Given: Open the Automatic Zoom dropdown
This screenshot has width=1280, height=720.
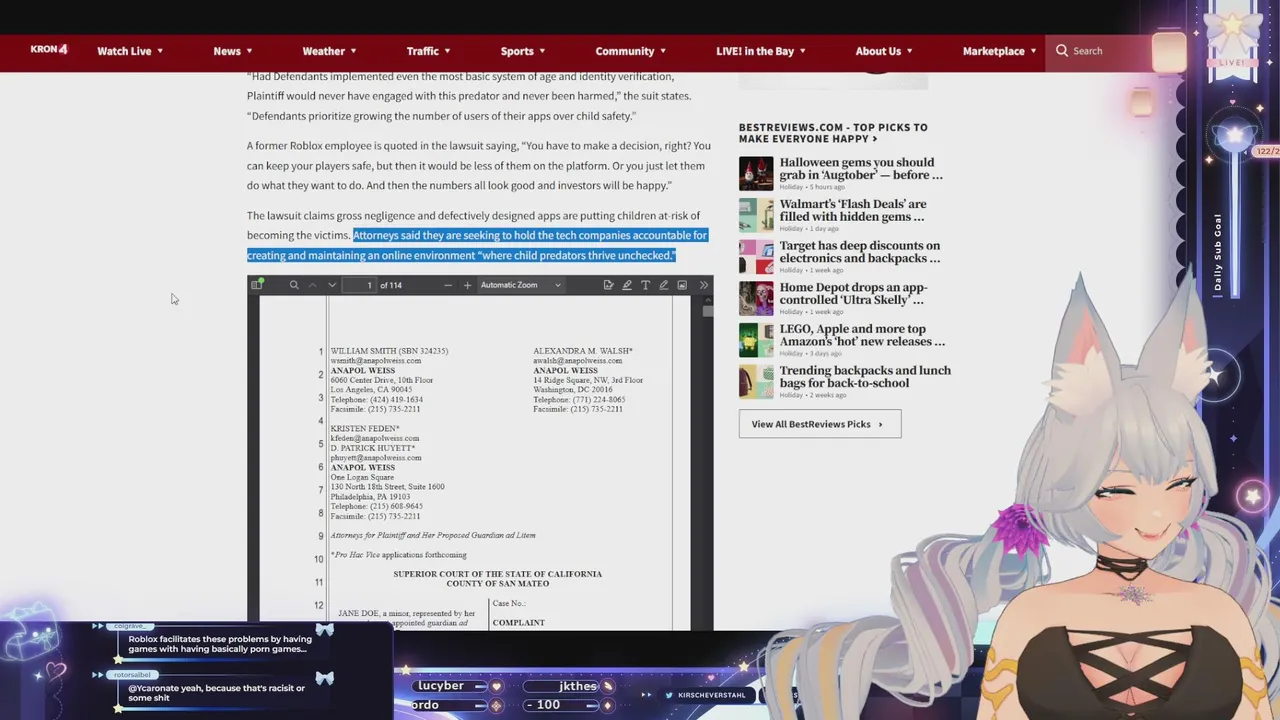Looking at the screenshot, I should click(520, 285).
